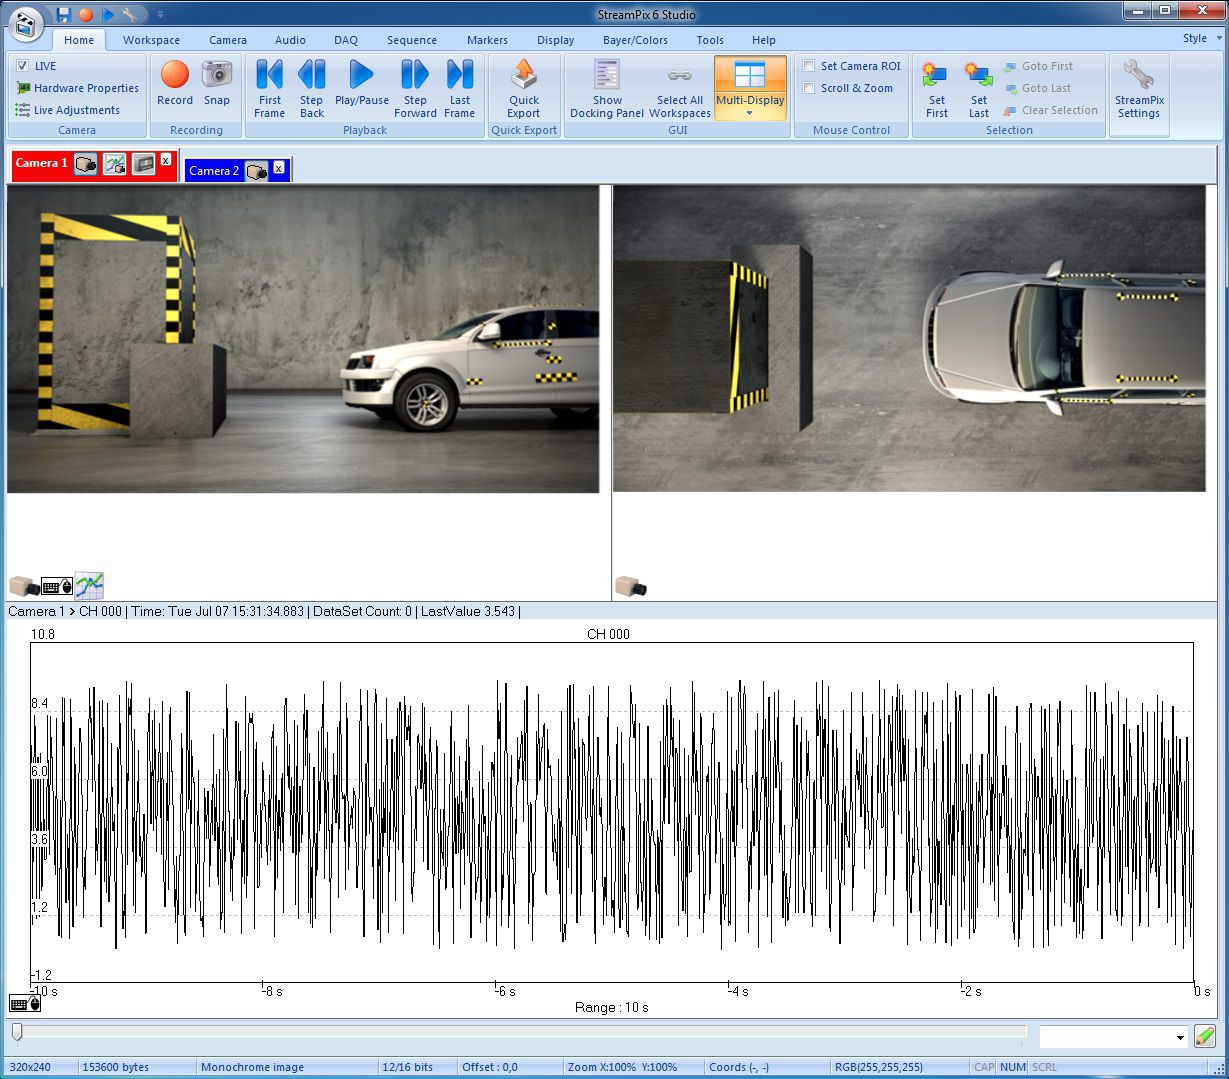This screenshot has height=1079, width=1229.
Task: Enable the LIVE checkbox
Action: pos(22,65)
